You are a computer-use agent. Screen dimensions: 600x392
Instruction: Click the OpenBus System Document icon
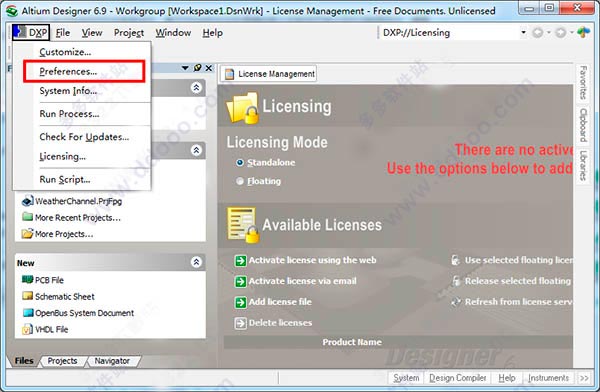pyautogui.click(x=28, y=313)
